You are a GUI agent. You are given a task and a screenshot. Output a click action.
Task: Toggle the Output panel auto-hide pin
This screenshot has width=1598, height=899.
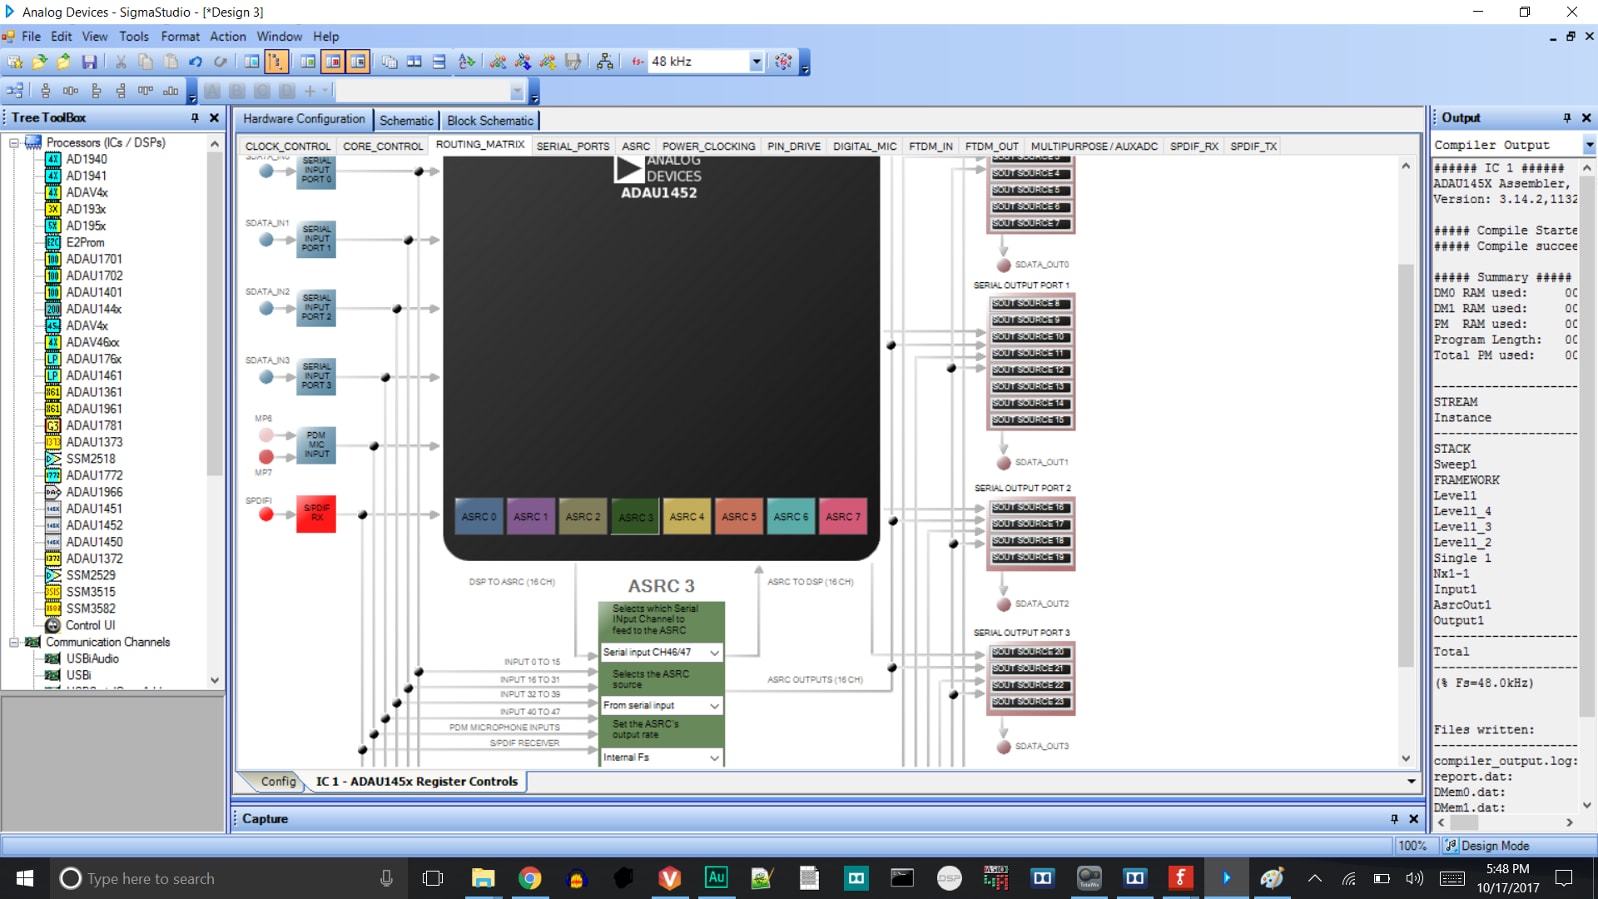(x=1567, y=118)
